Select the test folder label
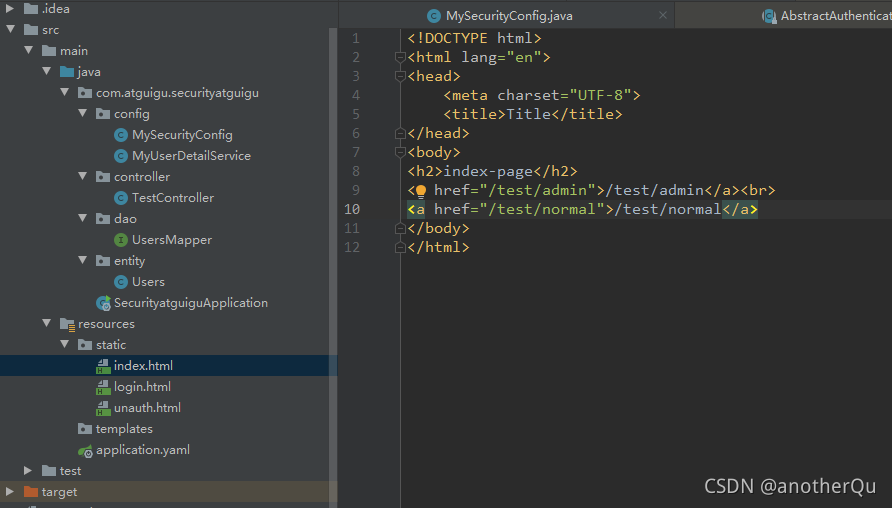The width and height of the screenshot is (892, 508). point(70,471)
